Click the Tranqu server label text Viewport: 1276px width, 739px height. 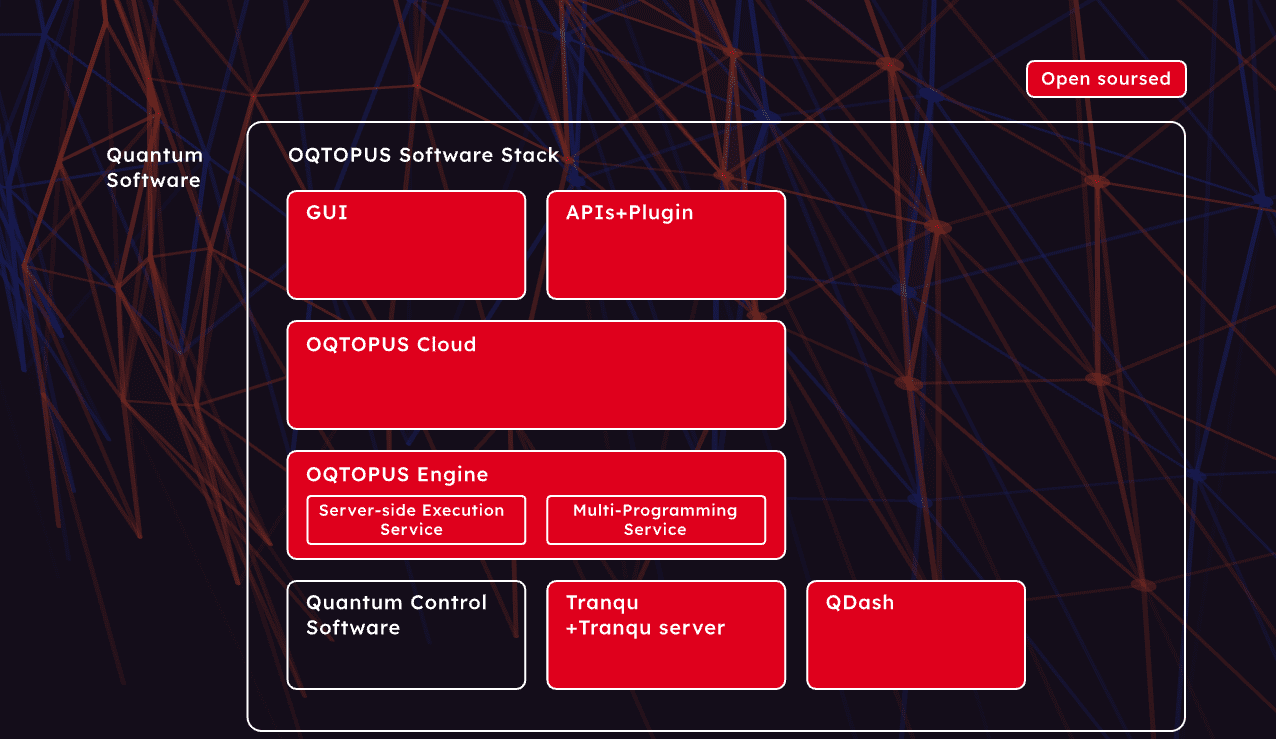(647, 627)
